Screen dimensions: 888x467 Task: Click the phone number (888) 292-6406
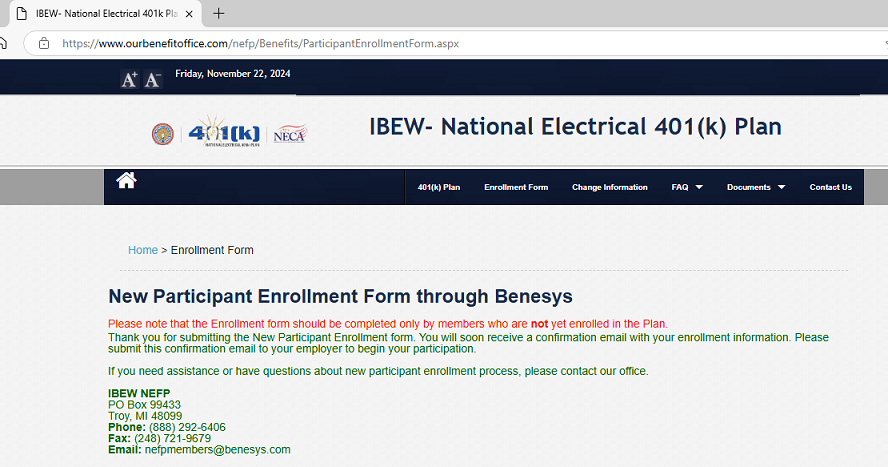[x=187, y=427]
